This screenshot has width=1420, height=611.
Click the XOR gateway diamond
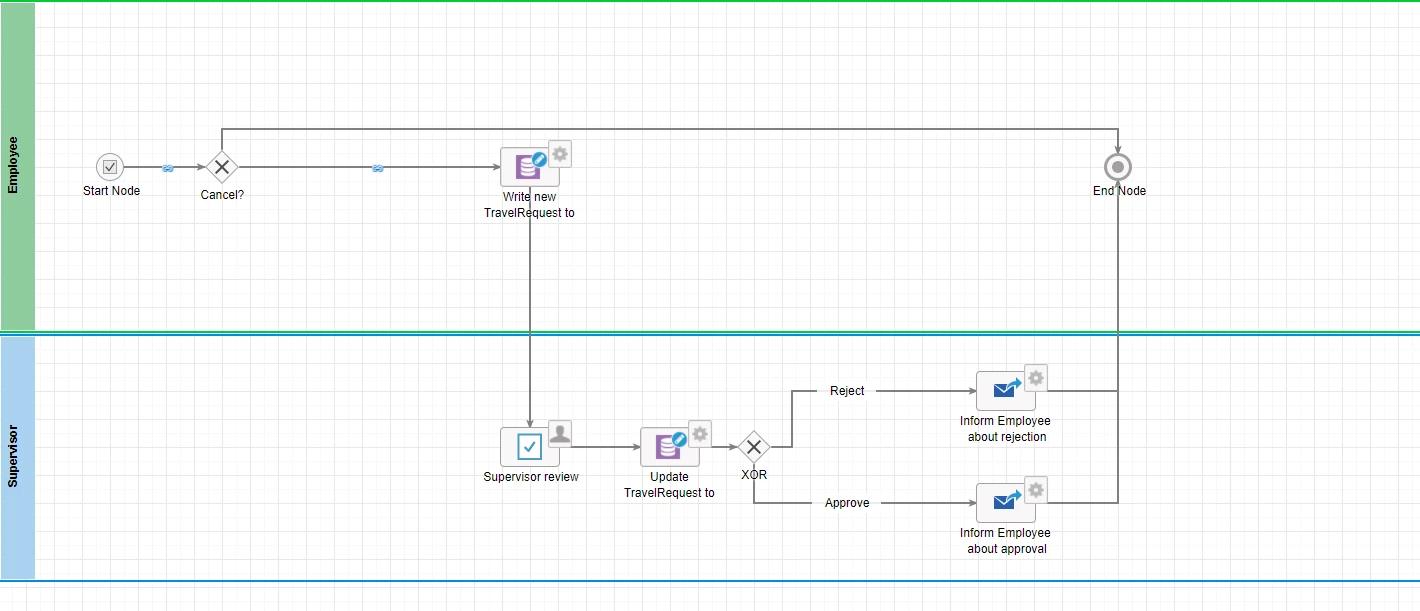(754, 447)
